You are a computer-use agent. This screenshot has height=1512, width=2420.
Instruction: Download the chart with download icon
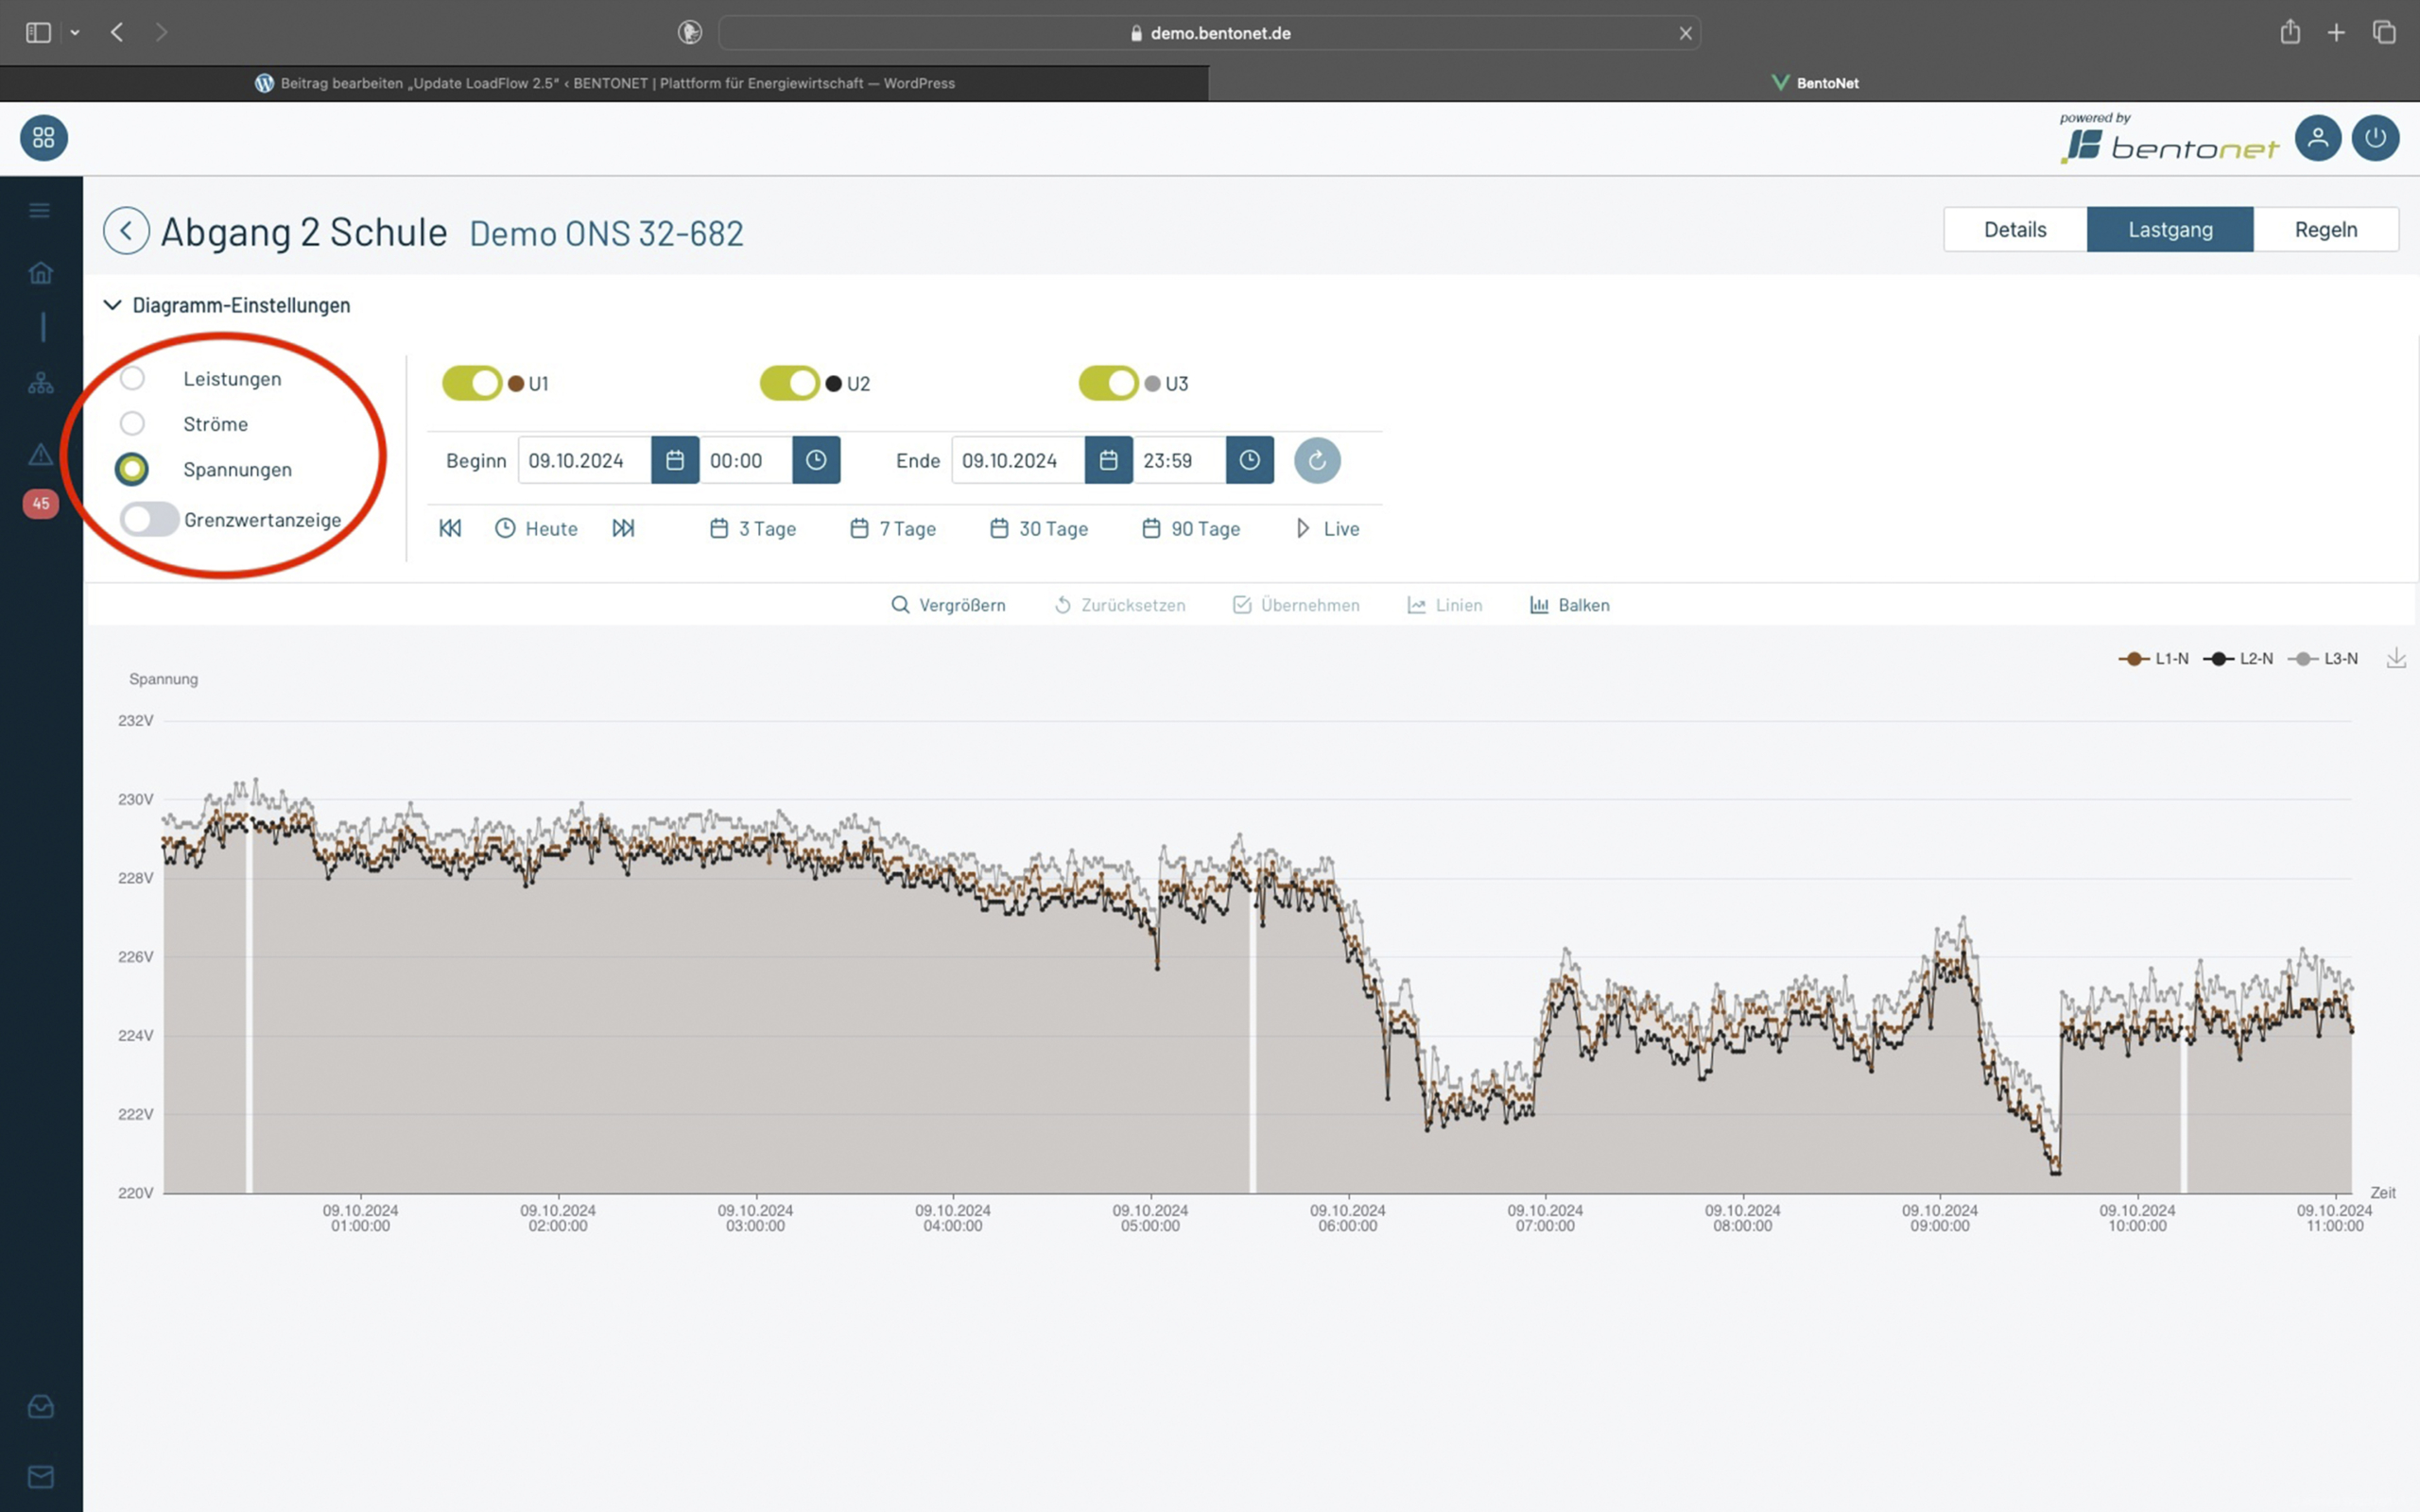pos(2396,658)
